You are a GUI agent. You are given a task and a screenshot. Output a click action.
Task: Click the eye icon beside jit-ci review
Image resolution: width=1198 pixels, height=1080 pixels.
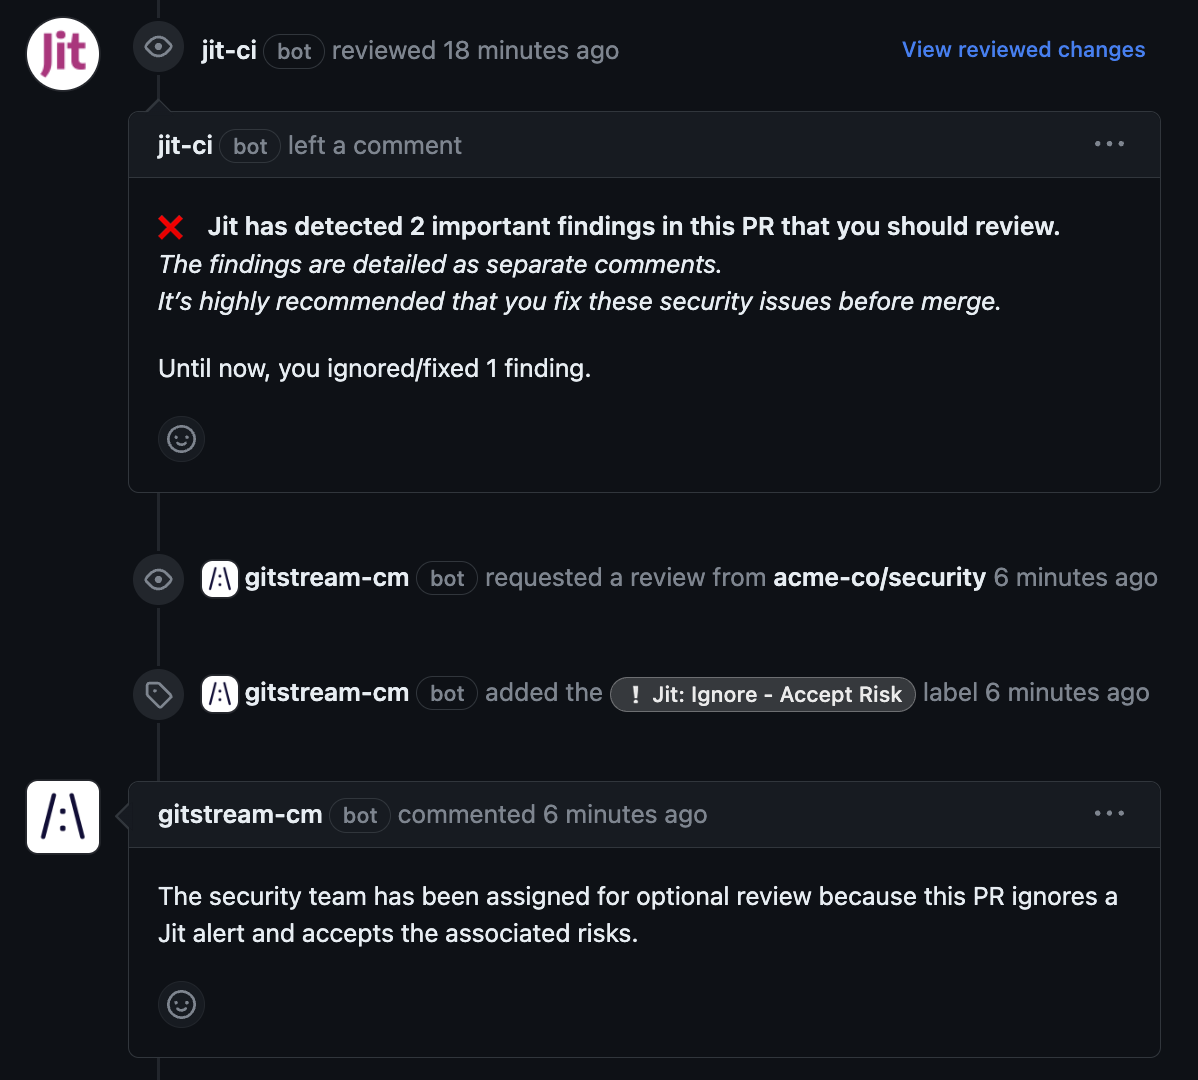[158, 46]
